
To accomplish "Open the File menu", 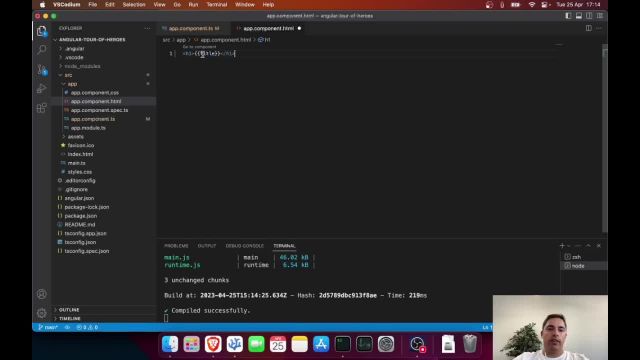I will pos(93,4).
